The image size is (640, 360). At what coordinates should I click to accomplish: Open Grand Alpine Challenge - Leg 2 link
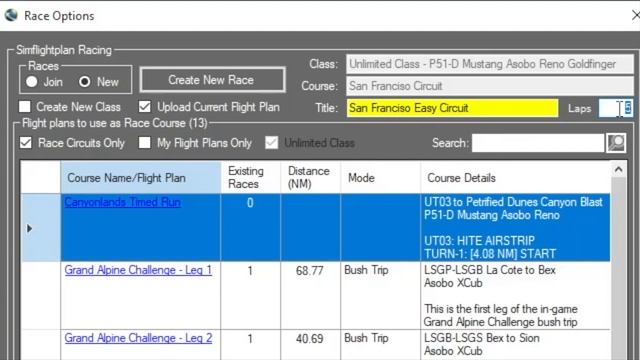pos(138,338)
